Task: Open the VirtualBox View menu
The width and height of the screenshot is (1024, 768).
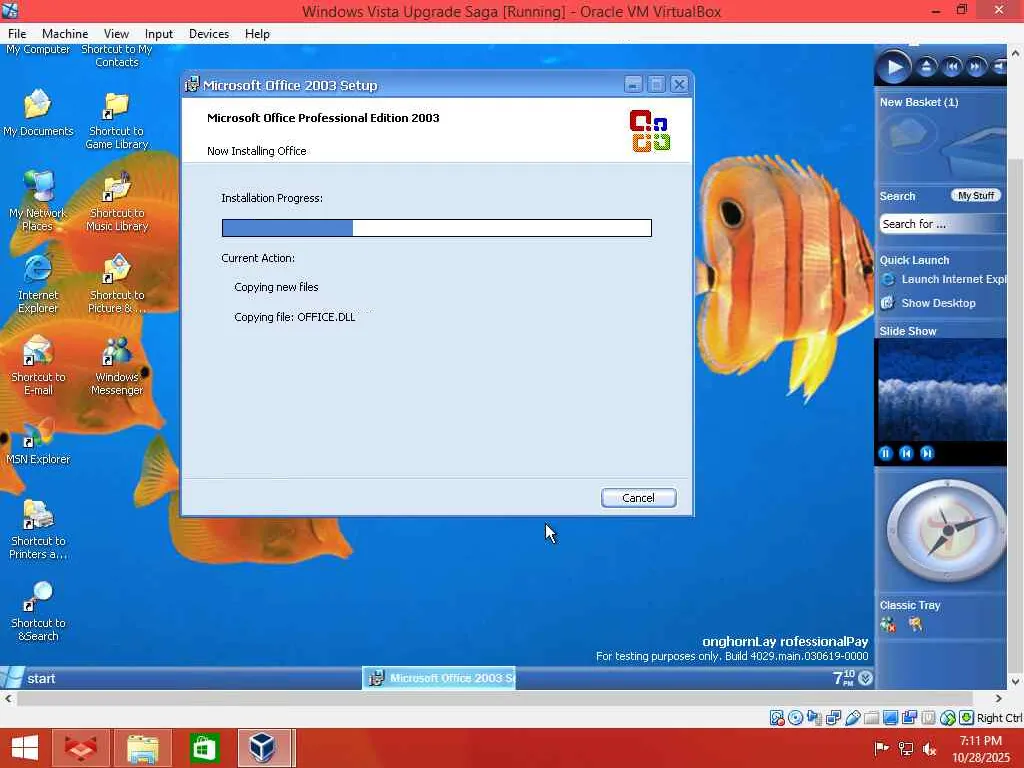Action: click(116, 34)
